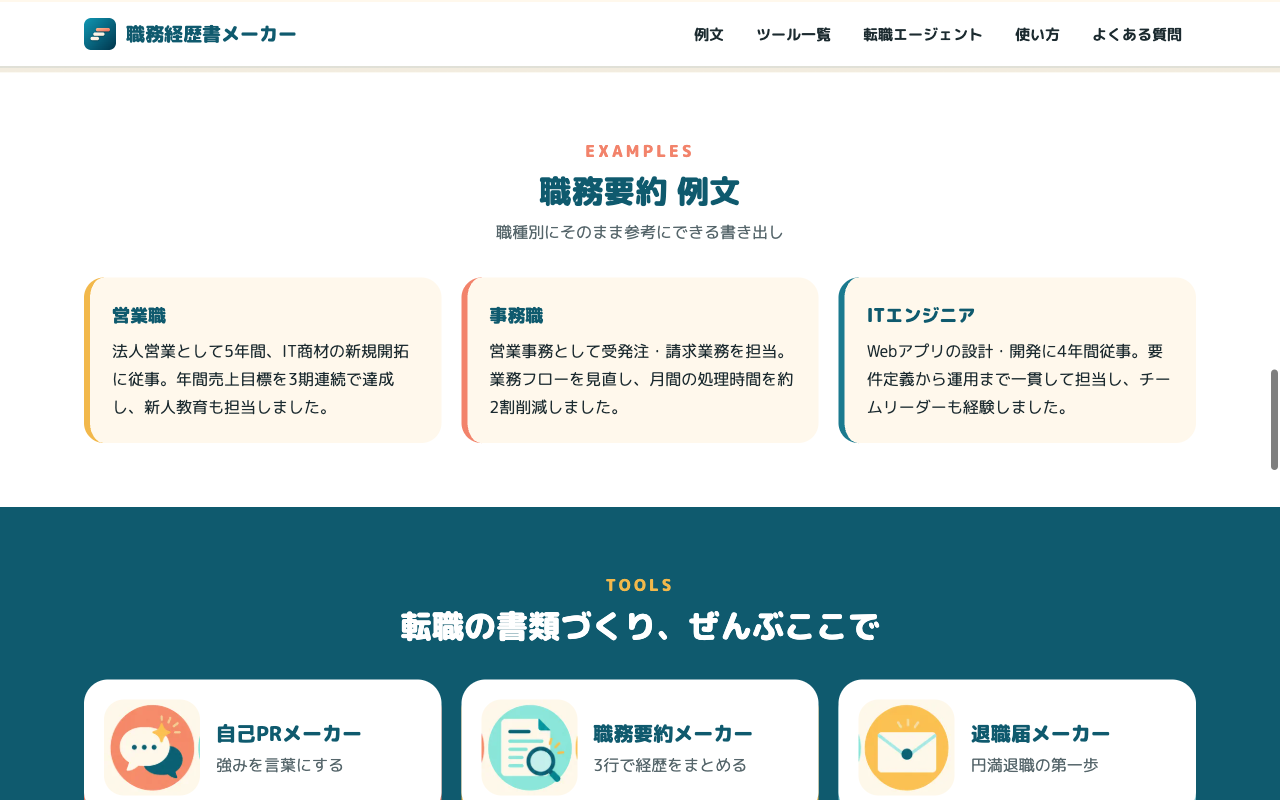Click the 事務職 example text about 営業事務

[x=641, y=380]
